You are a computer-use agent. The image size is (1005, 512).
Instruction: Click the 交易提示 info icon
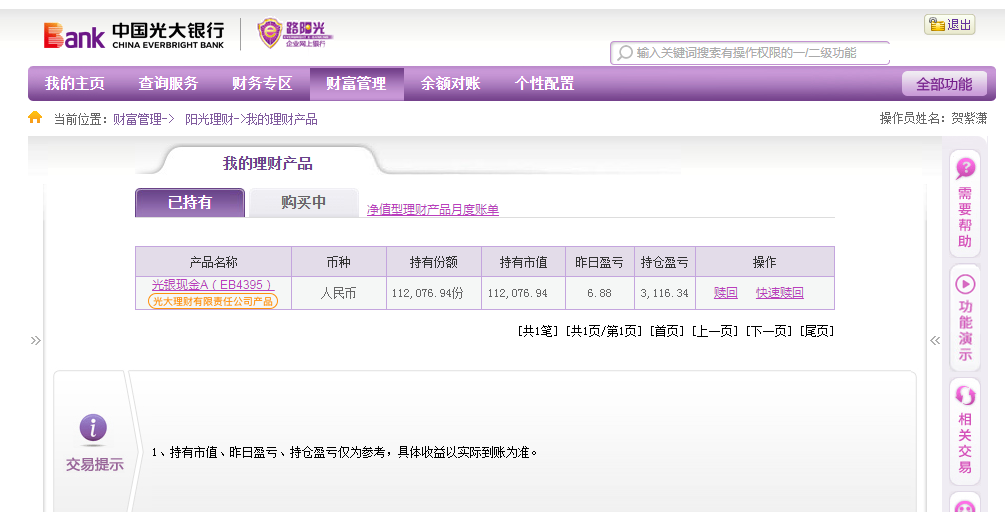coord(93,429)
